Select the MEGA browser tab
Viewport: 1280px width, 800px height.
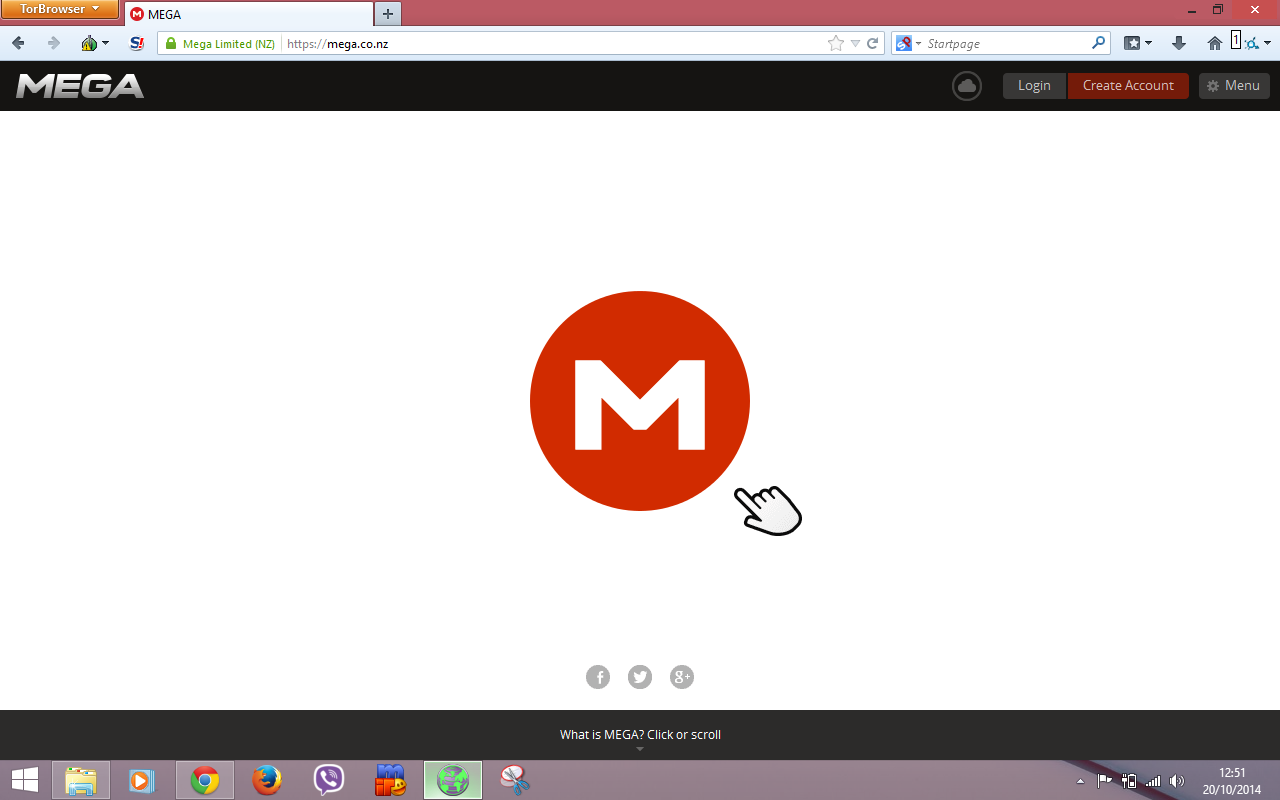(x=248, y=14)
